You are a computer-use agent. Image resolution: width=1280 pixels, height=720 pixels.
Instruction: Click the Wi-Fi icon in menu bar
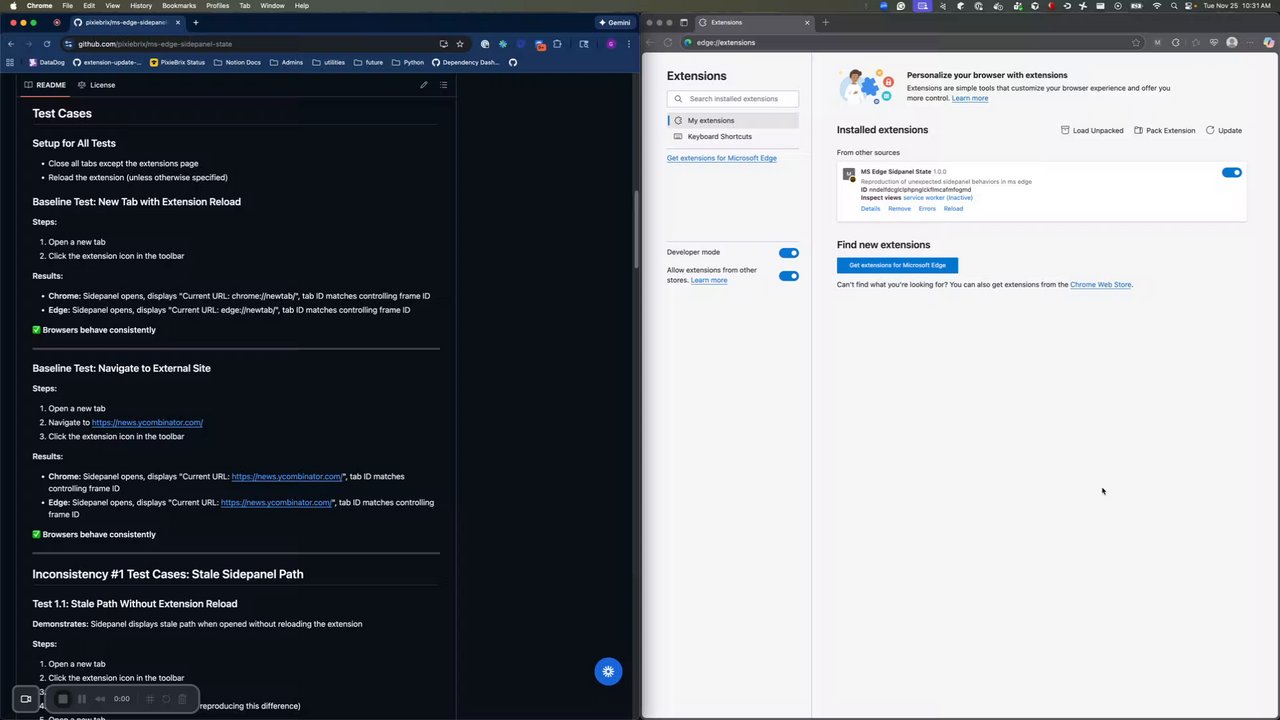point(1157,6)
